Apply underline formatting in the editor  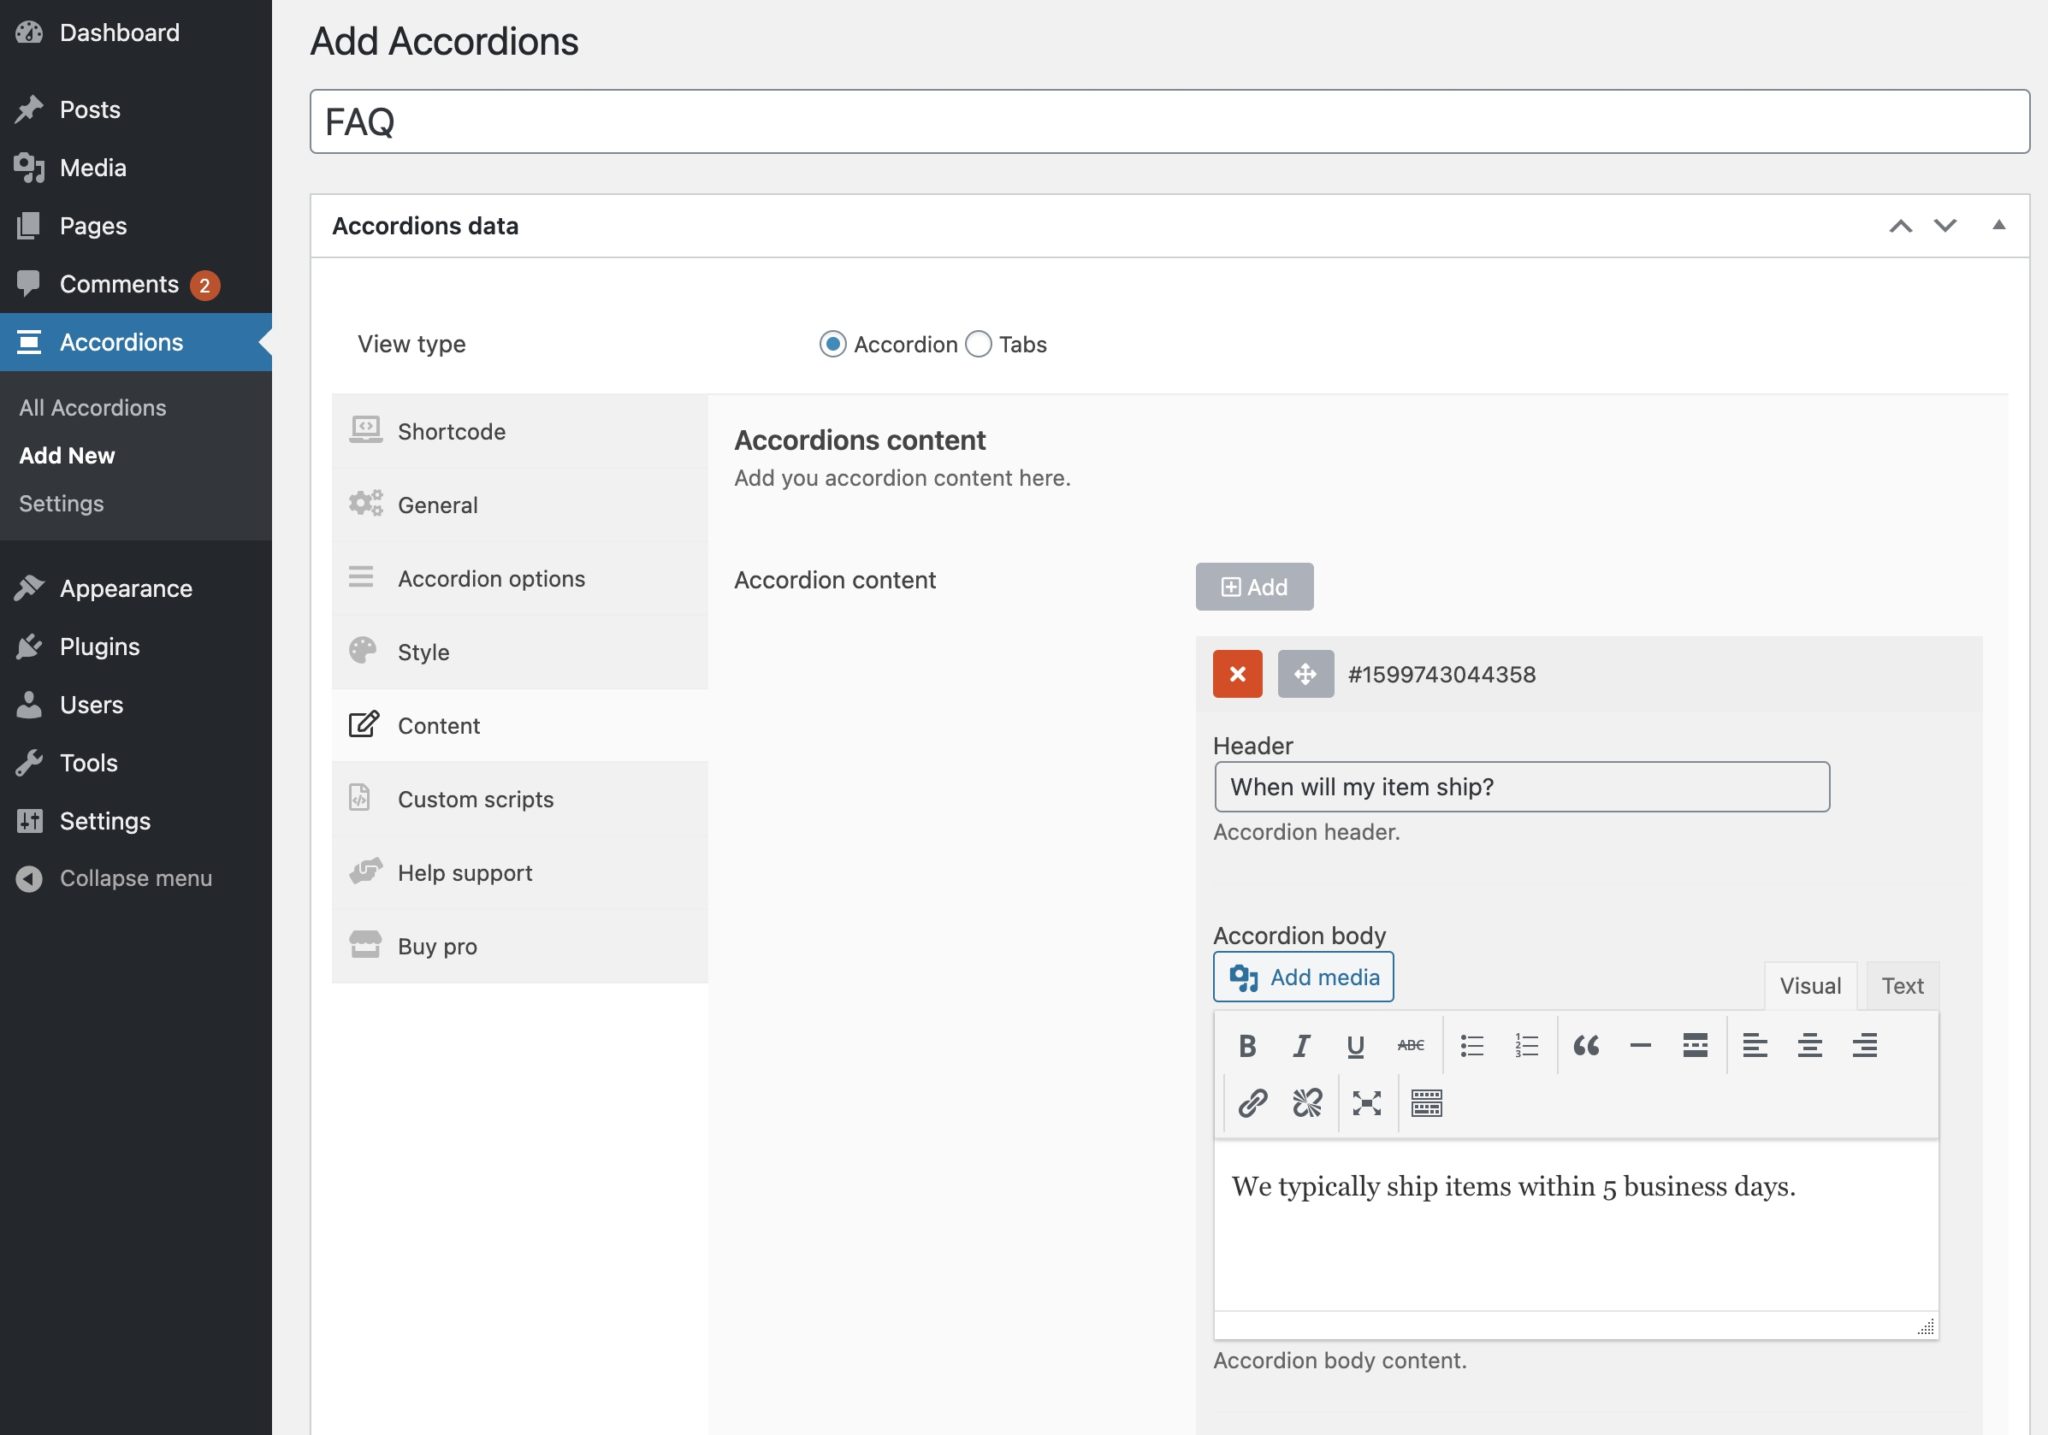pos(1355,1046)
